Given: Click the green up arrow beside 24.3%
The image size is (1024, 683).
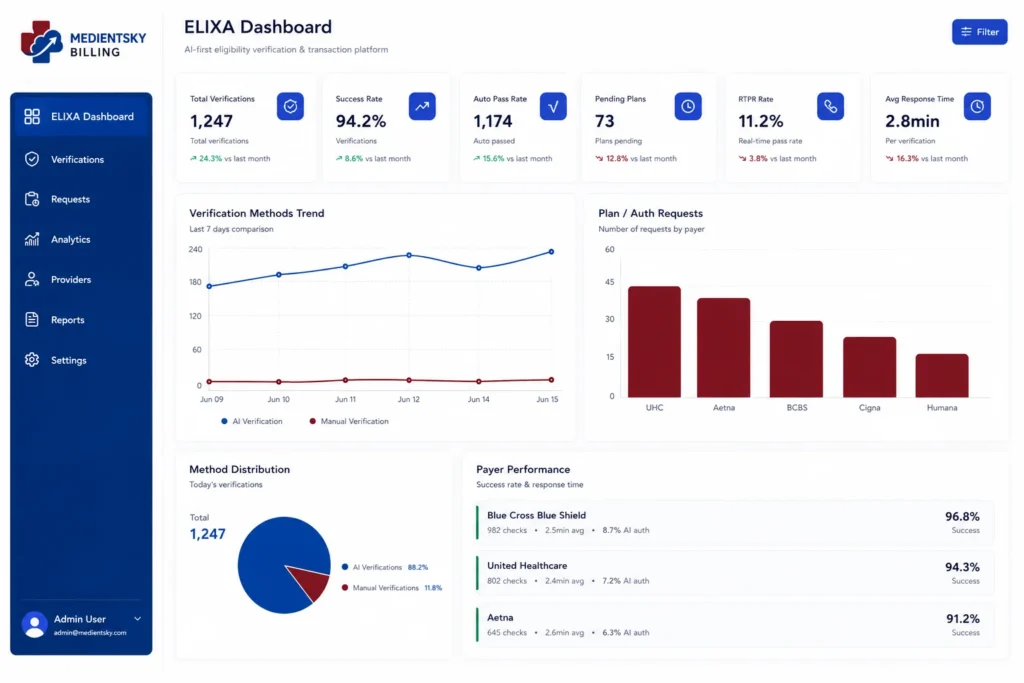Looking at the screenshot, I should pos(193,158).
